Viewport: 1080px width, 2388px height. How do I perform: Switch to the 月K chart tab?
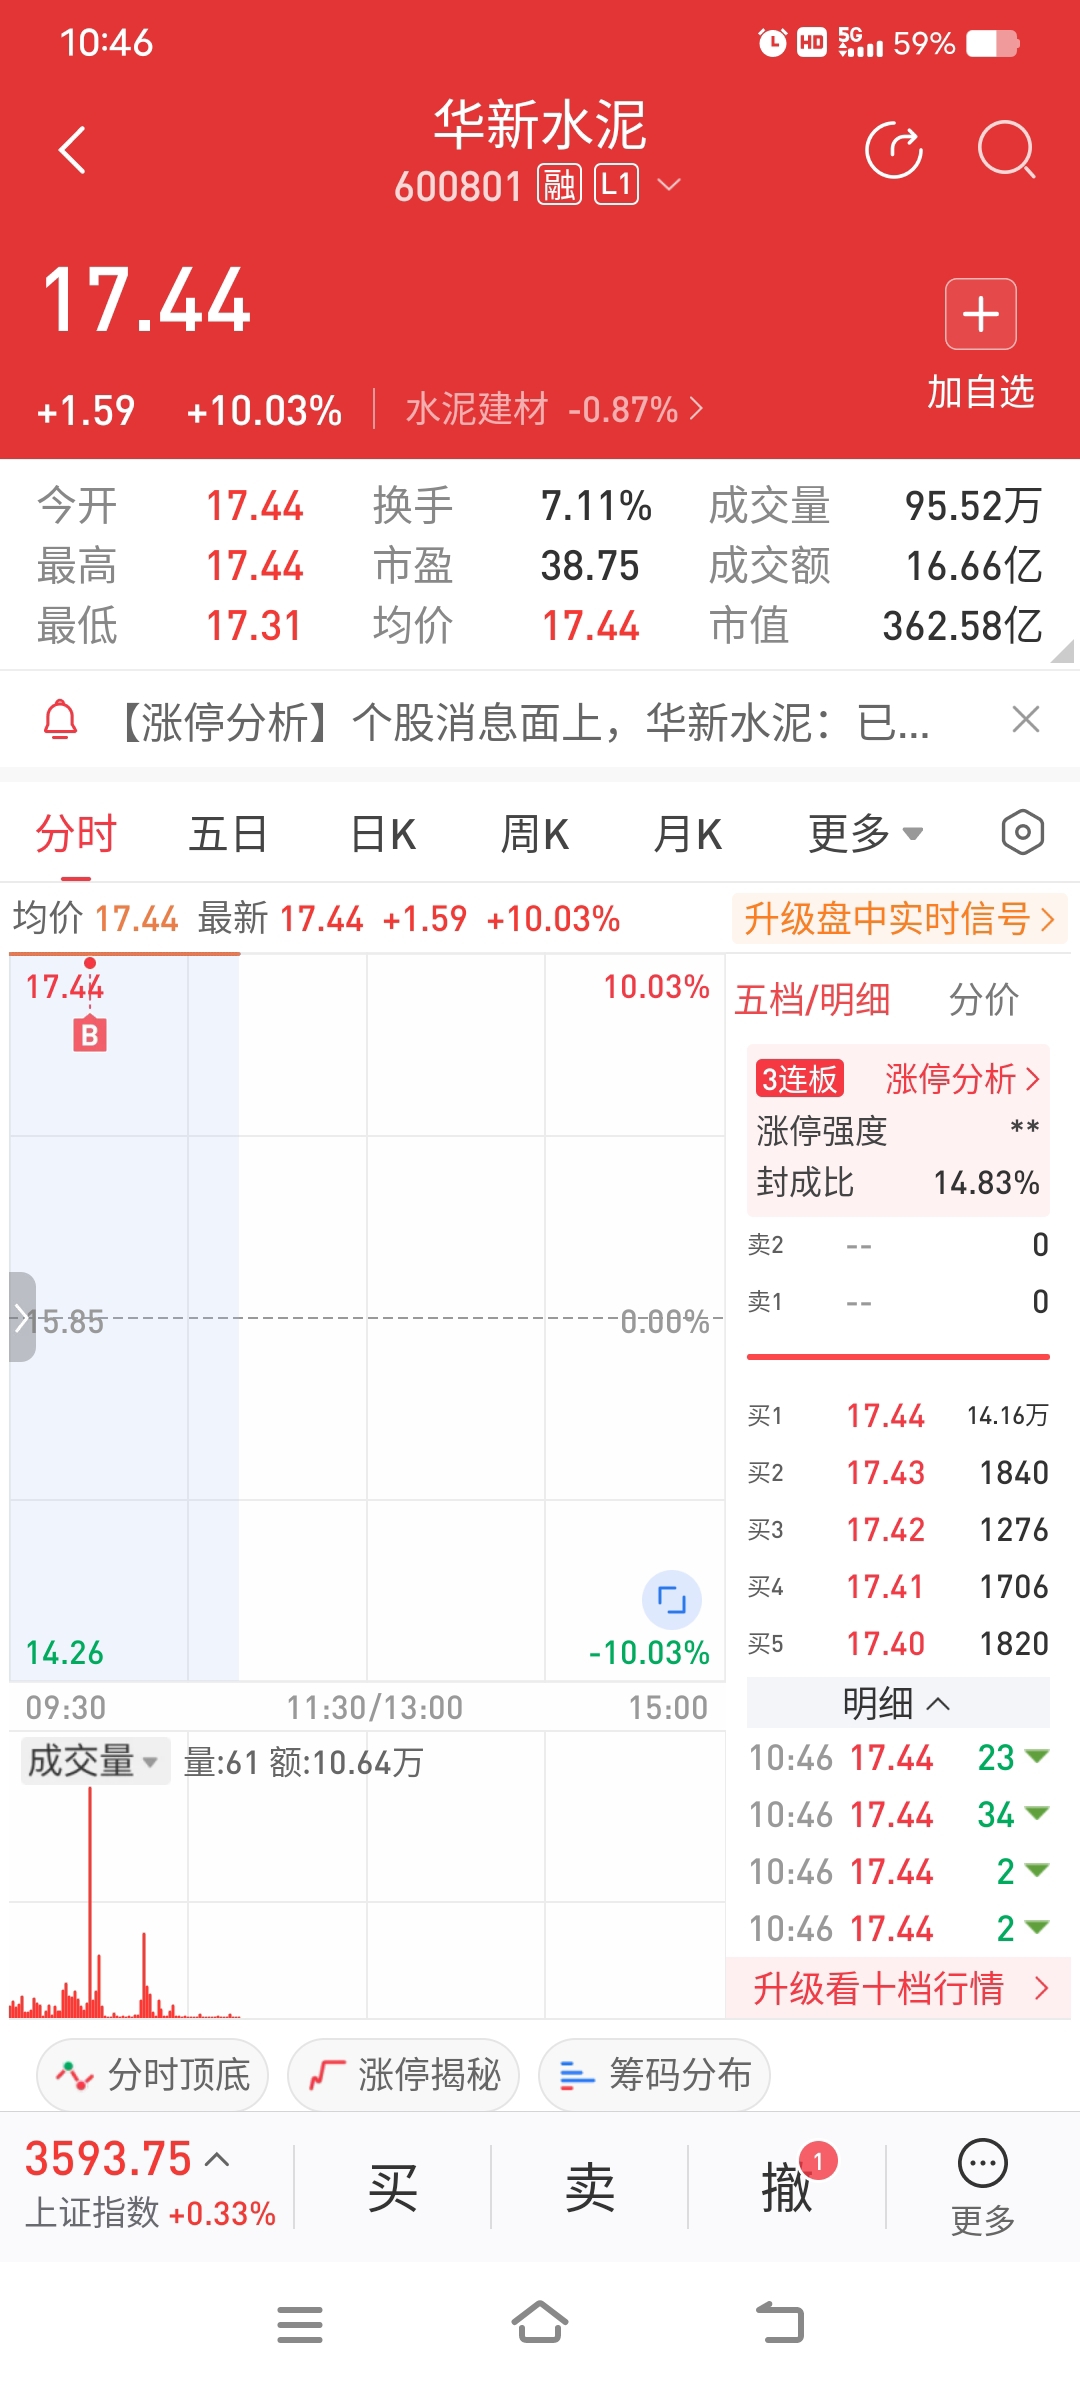[x=687, y=833]
